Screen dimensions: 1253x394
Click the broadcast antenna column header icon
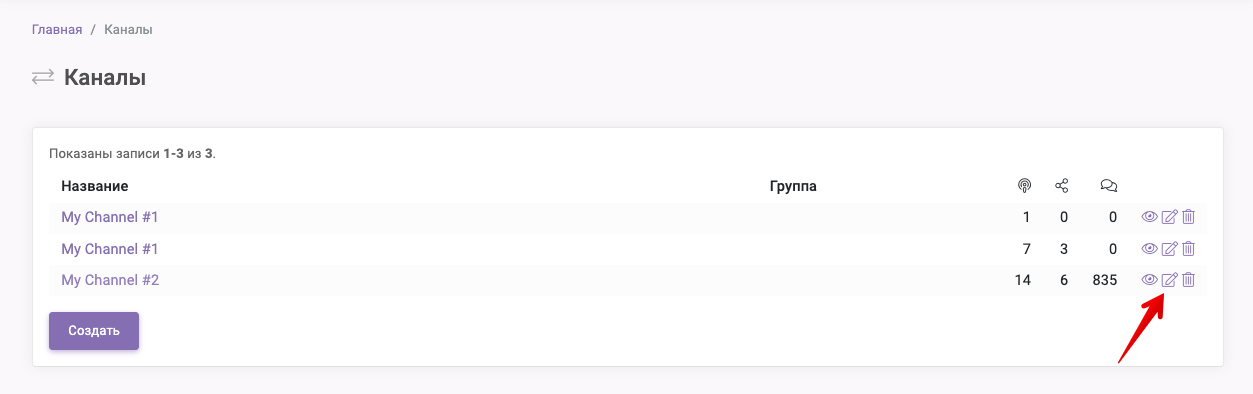point(1023,186)
